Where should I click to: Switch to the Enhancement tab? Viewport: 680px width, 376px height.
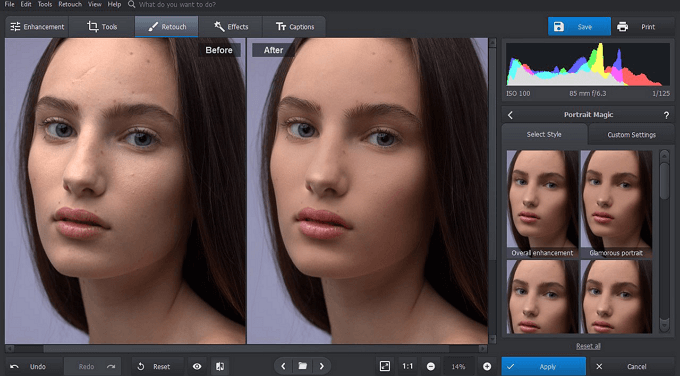[37, 26]
